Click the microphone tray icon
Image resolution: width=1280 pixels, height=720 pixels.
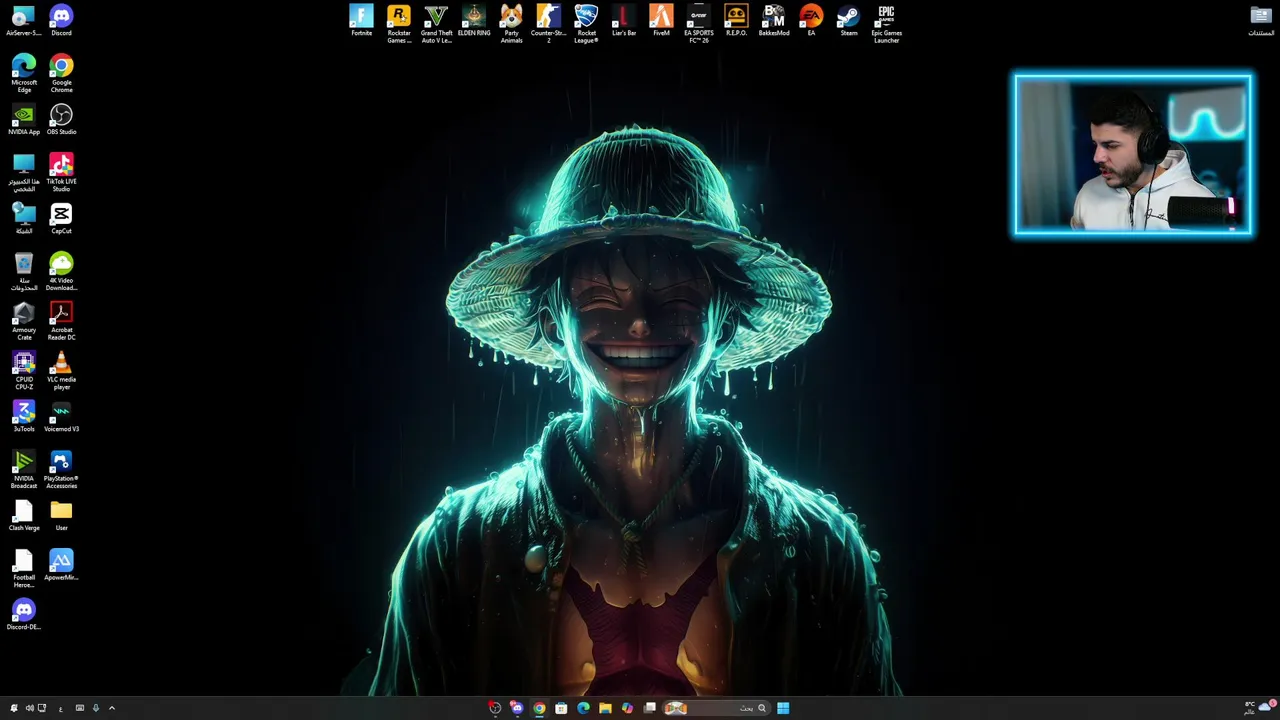[96, 708]
